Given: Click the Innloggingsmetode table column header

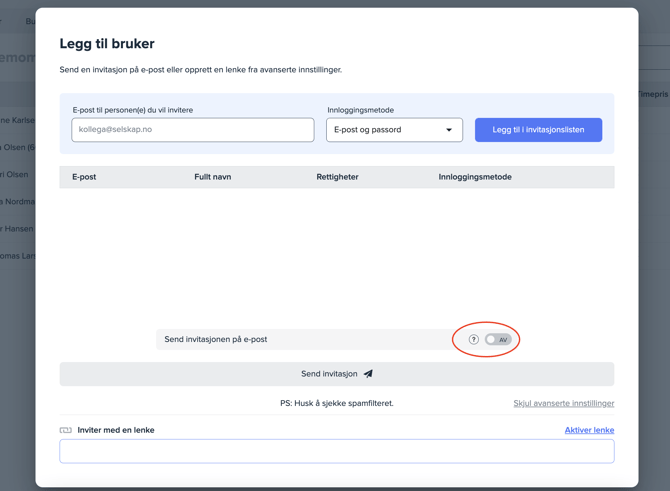Looking at the screenshot, I should point(474,177).
